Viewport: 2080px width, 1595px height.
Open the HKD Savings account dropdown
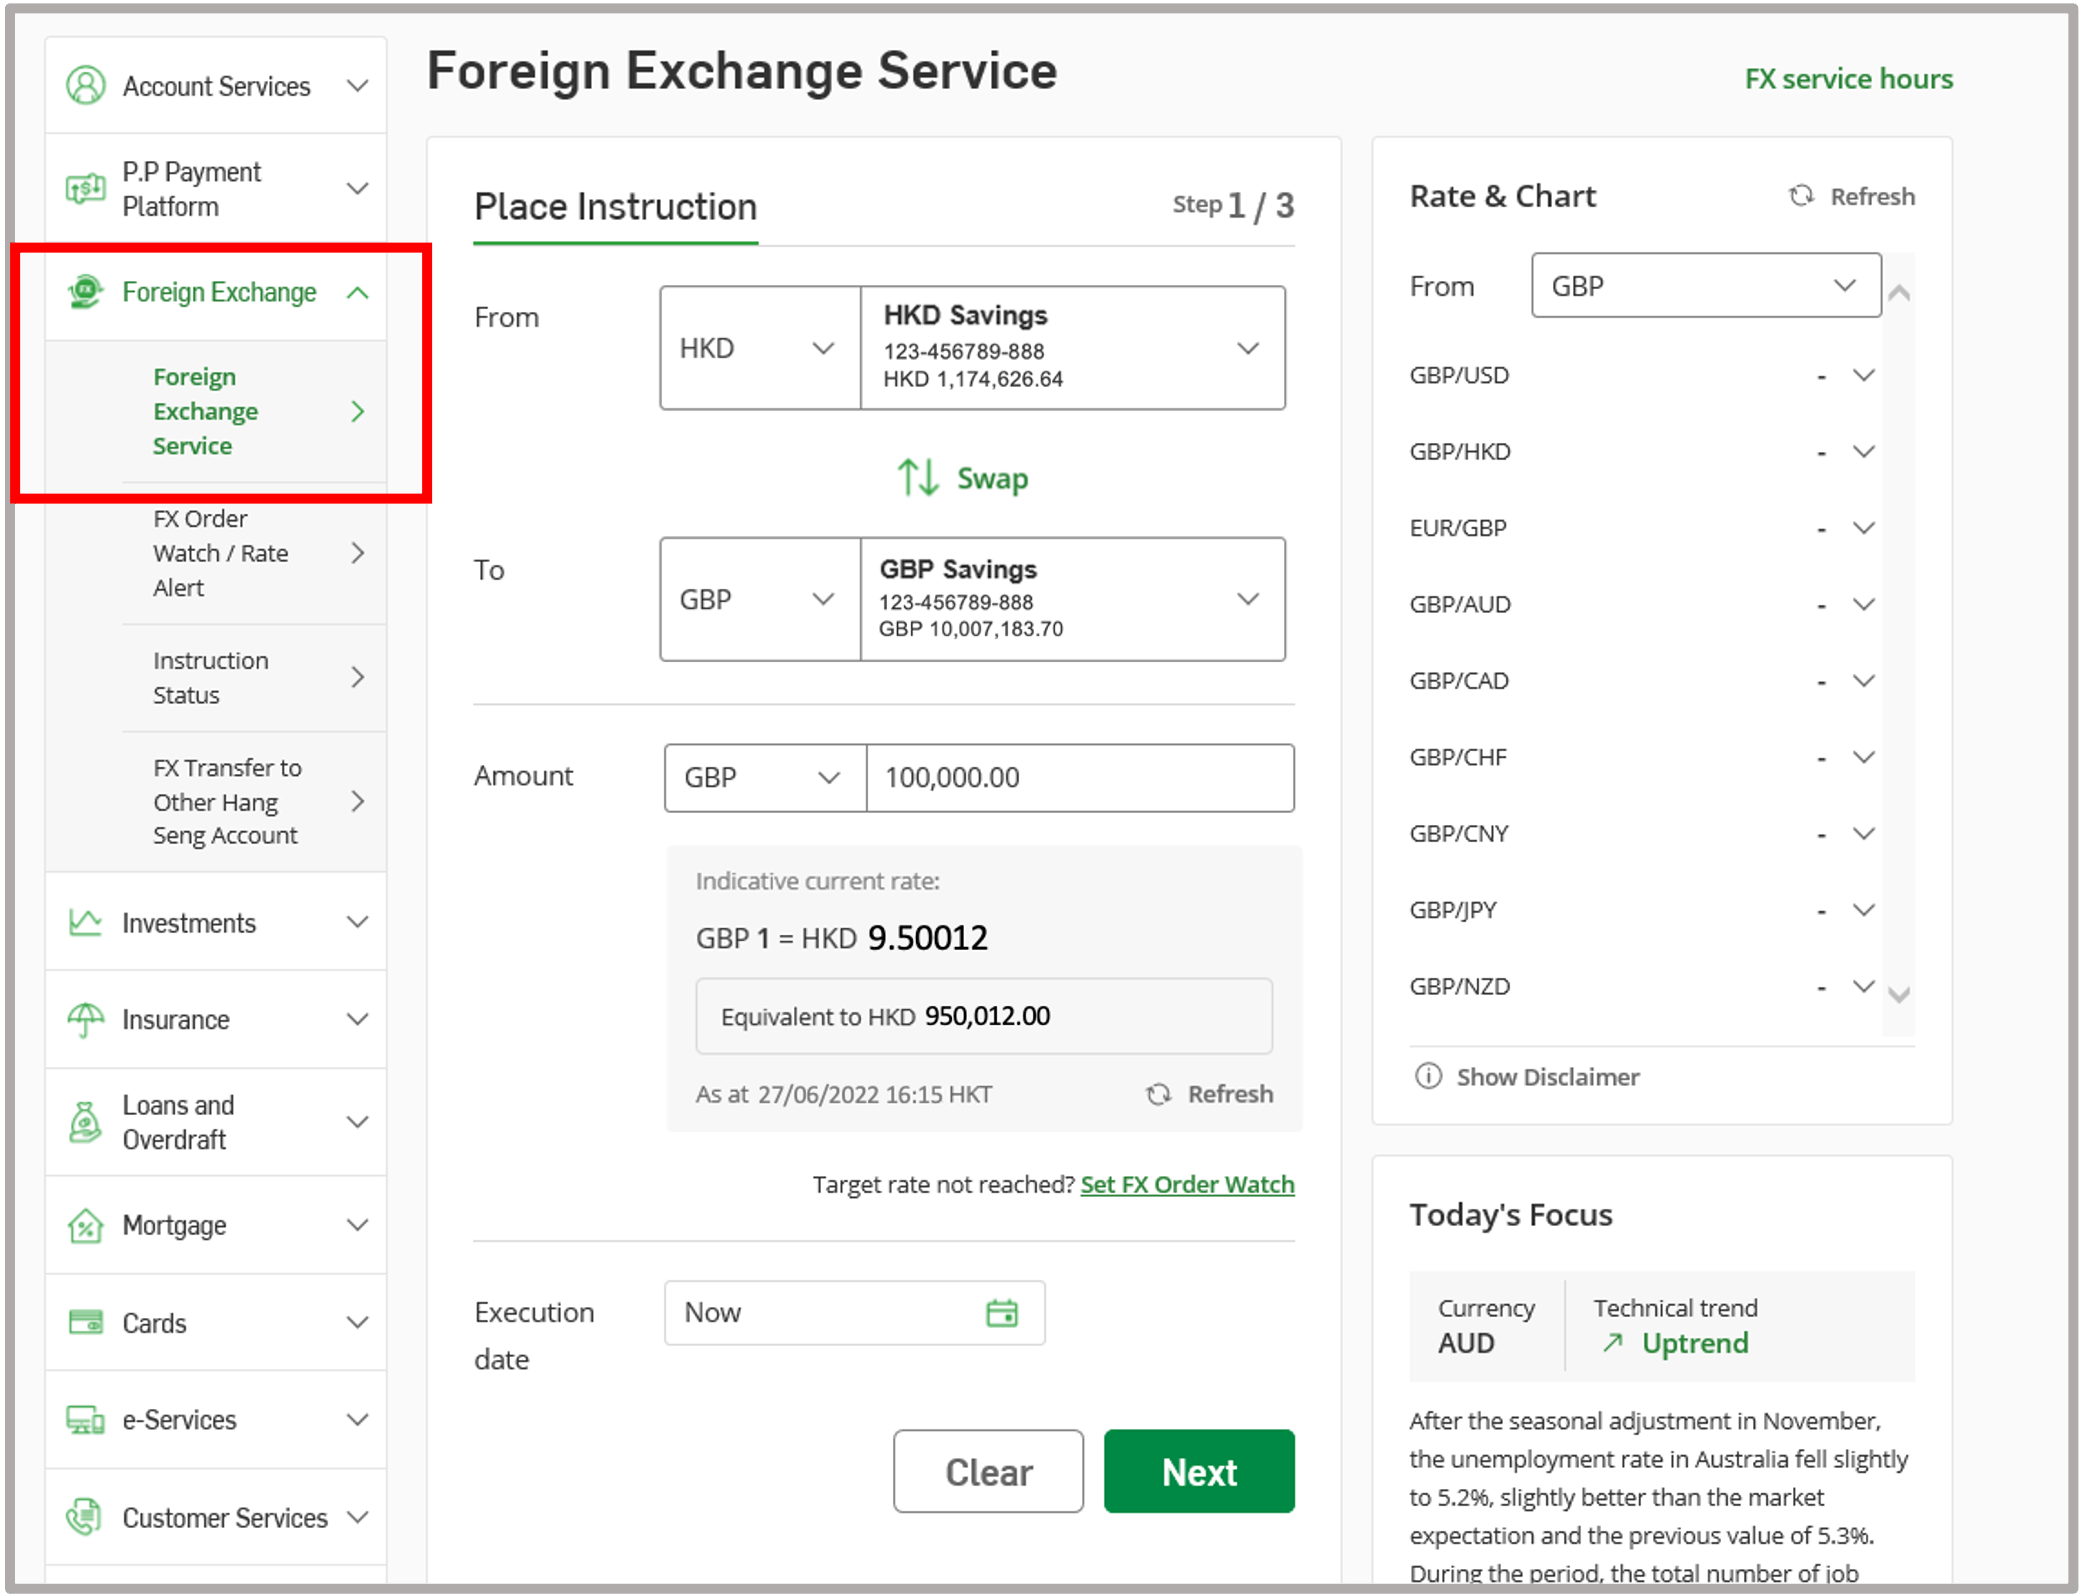click(1073, 348)
